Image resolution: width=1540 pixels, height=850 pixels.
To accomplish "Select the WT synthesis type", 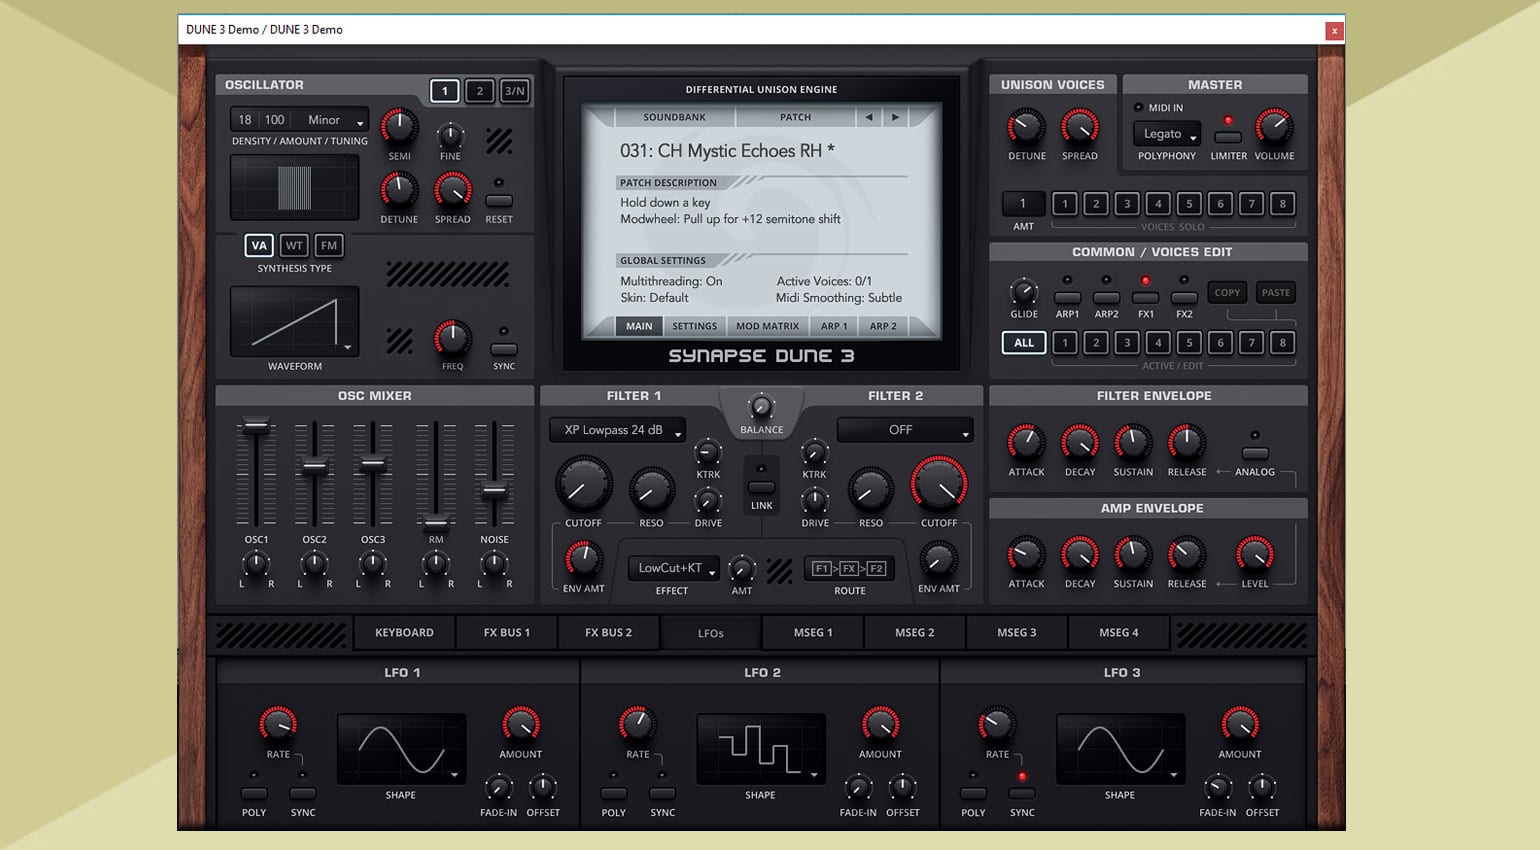I will tap(293, 245).
